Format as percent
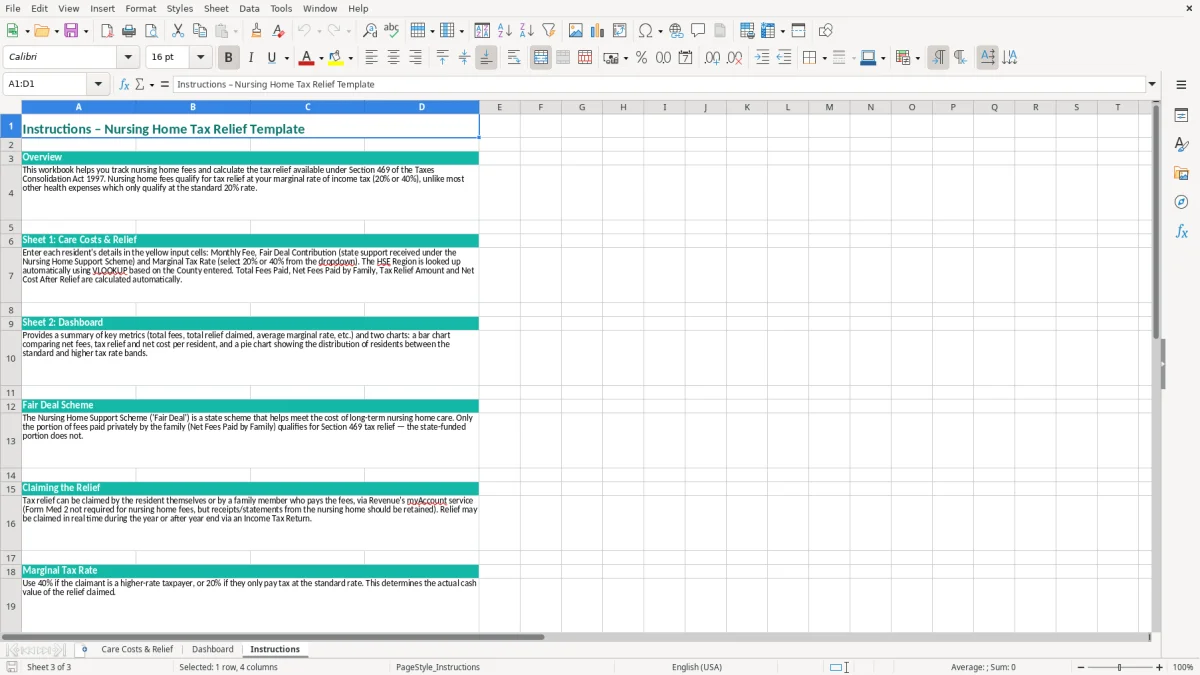The image size is (1200, 675). pyautogui.click(x=641, y=58)
